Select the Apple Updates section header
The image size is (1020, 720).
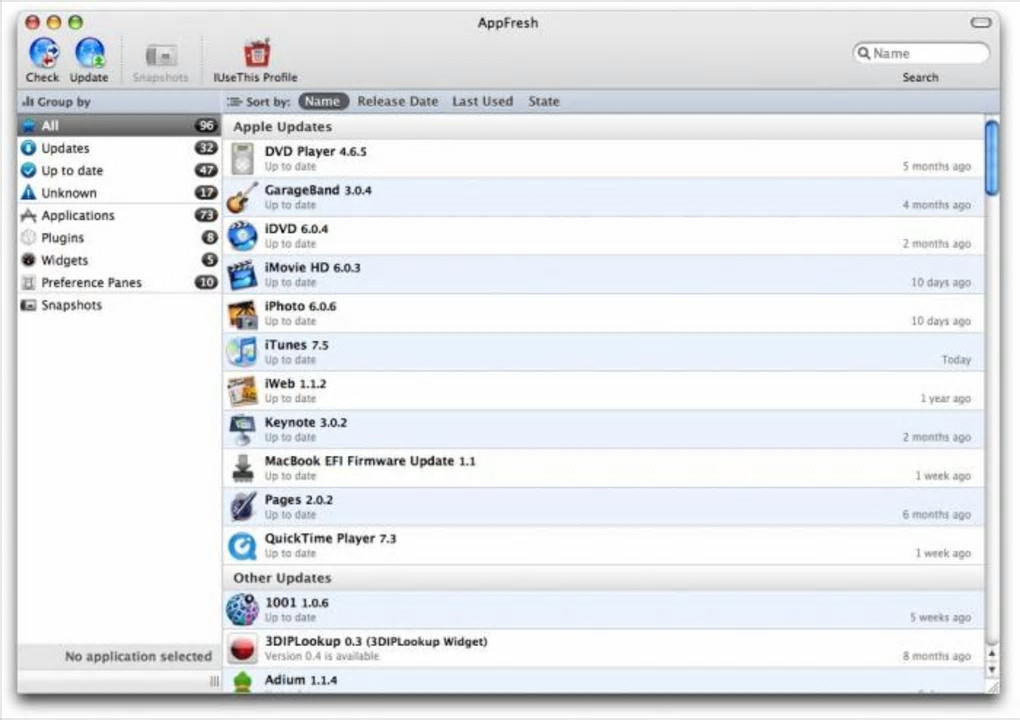[x=282, y=127]
